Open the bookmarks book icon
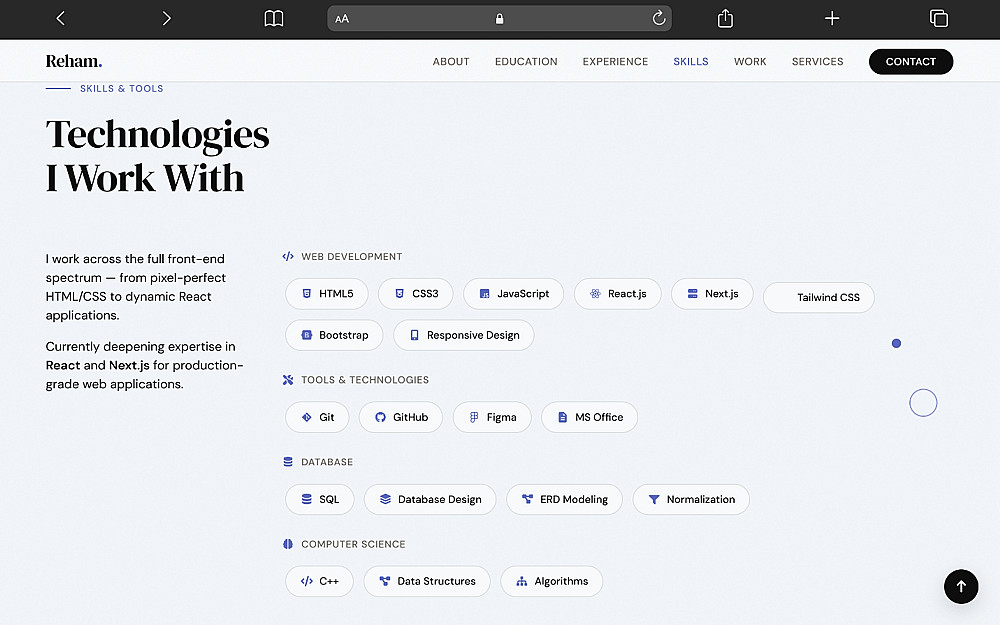Viewport: 1000px width, 625px height. pos(273,18)
